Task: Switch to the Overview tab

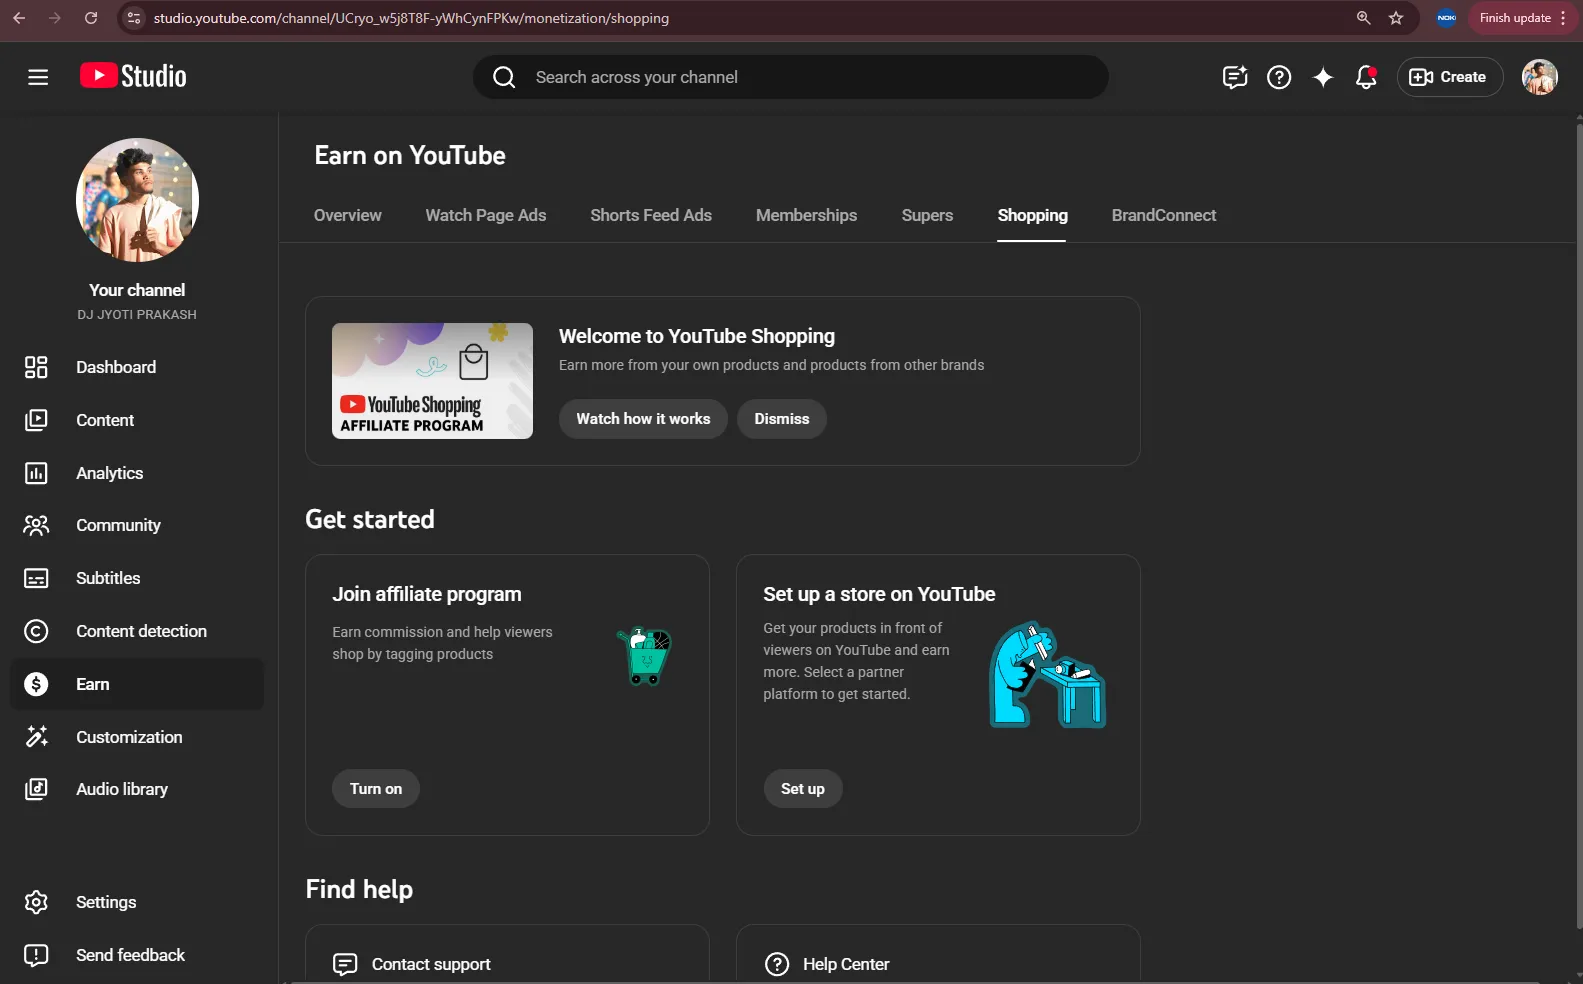Action: click(x=347, y=215)
